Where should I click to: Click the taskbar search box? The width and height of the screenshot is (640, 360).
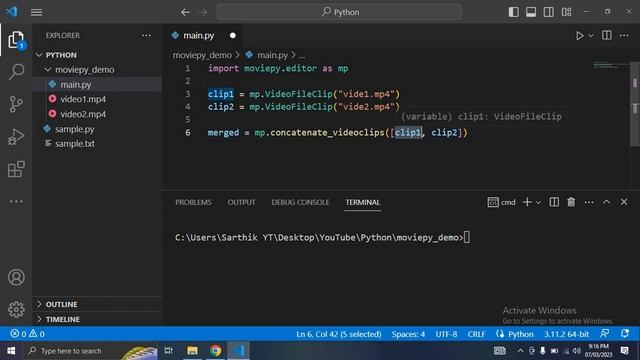click(x=91, y=351)
